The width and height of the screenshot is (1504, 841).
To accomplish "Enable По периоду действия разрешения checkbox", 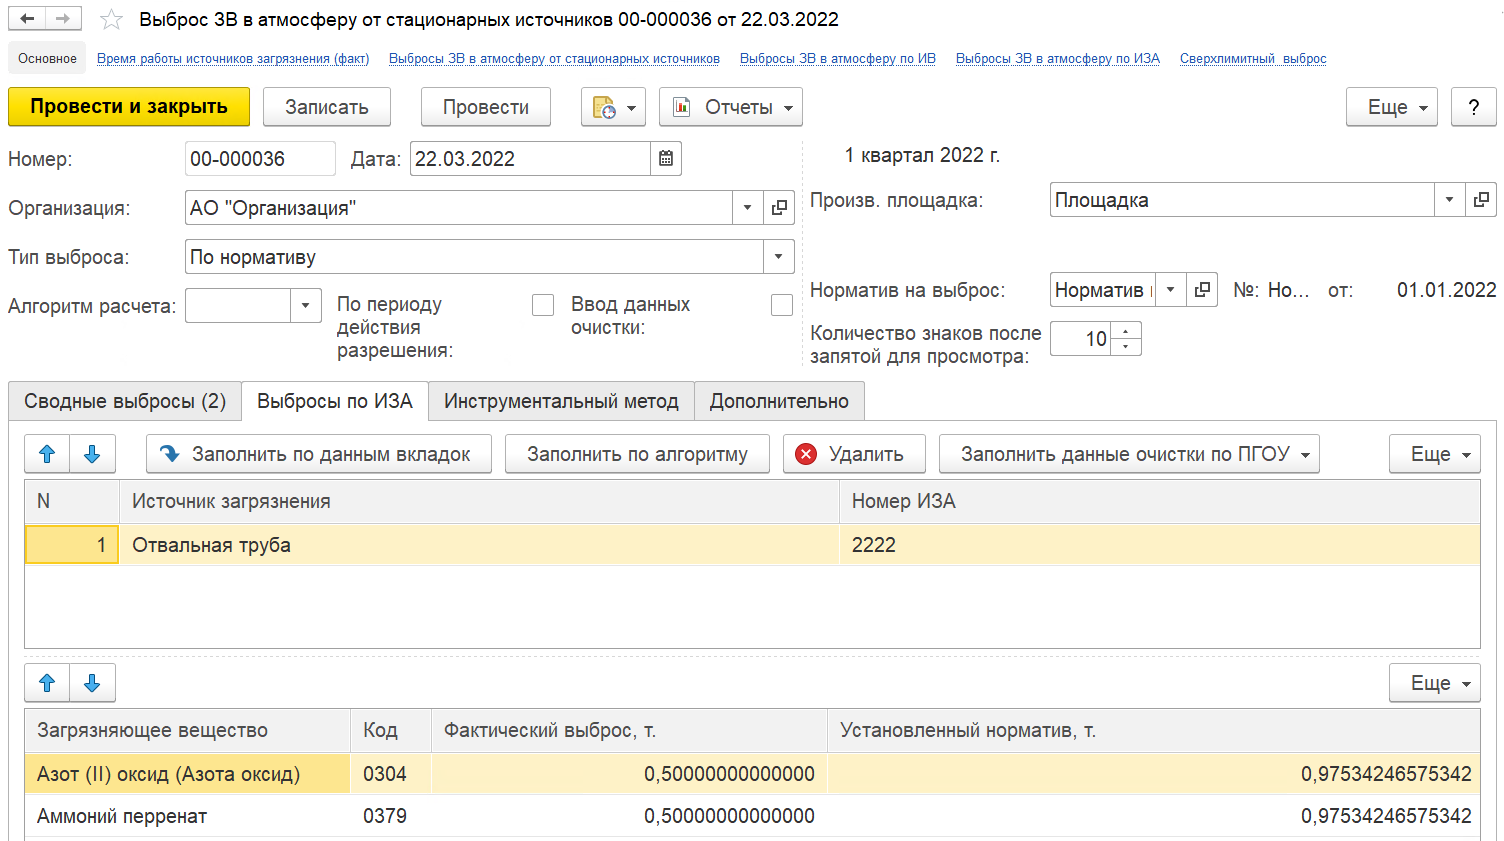I will coord(543,305).
